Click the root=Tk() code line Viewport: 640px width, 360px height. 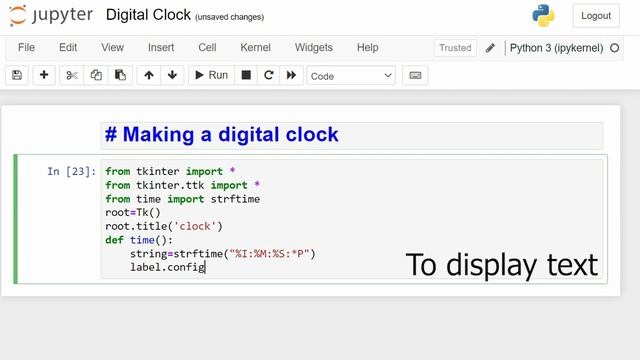(x=133, y=212)
